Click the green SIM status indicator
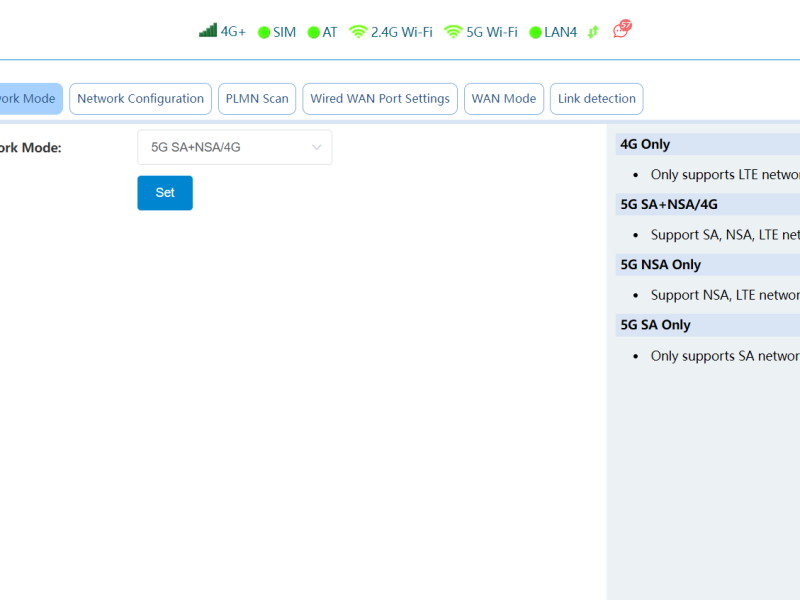Screen dimensions: 800x600 pos(264,32)
